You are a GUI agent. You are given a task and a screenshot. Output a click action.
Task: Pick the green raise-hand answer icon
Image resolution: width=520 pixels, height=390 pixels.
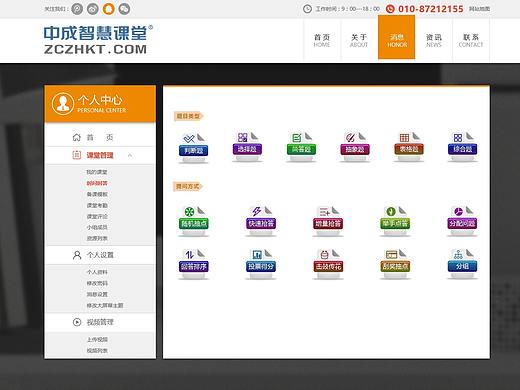395,221
